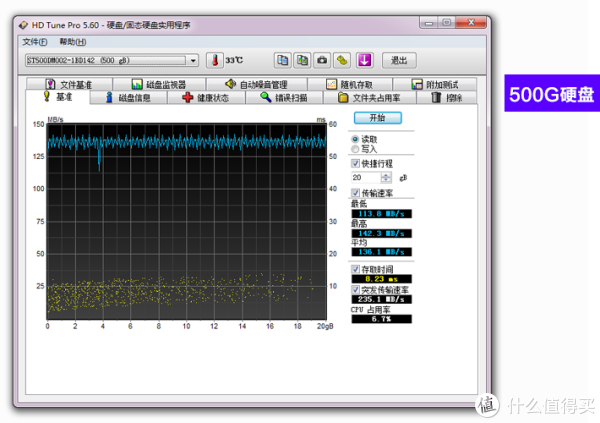Click the 文件基准 tab icon
600x423 pixels.
tap(51, 84)
